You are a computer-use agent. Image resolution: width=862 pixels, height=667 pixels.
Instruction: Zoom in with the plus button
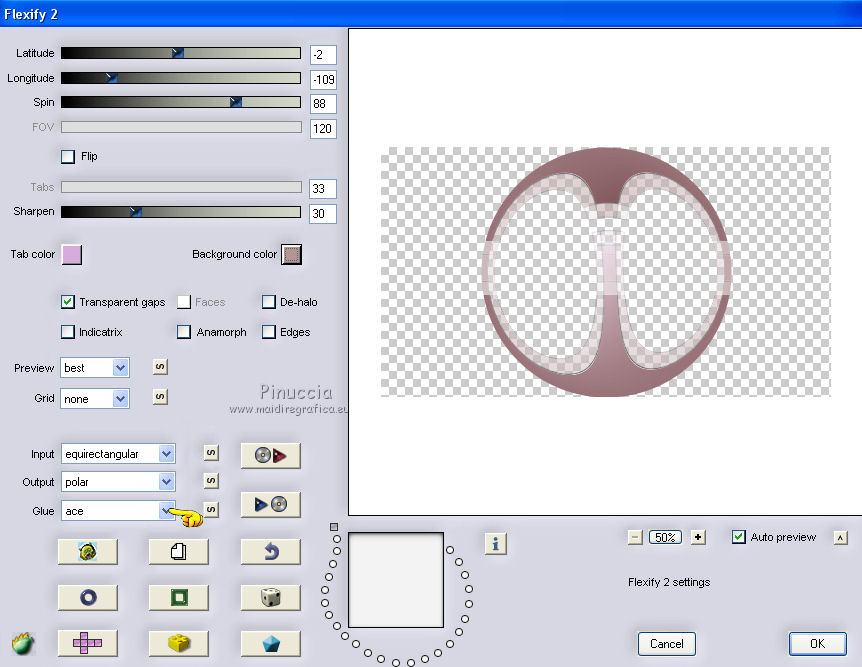[x=698, y=537]
